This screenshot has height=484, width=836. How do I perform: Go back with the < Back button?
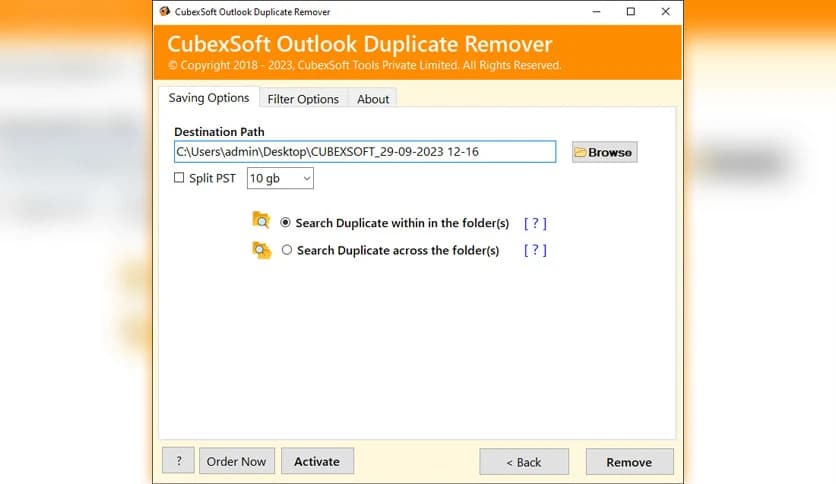click(x=524, y=462)
